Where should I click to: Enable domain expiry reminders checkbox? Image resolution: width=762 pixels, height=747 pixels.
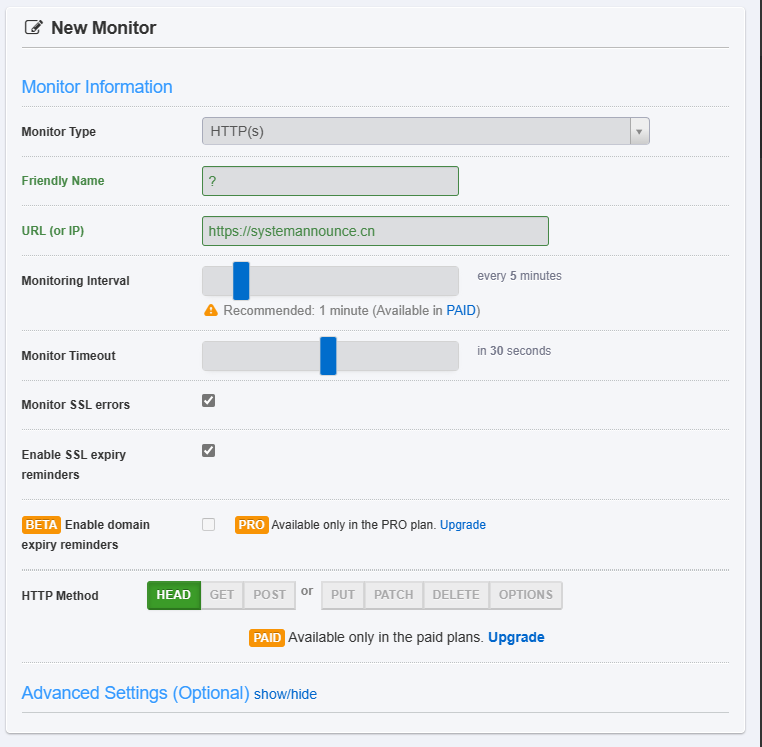point(208,524)
